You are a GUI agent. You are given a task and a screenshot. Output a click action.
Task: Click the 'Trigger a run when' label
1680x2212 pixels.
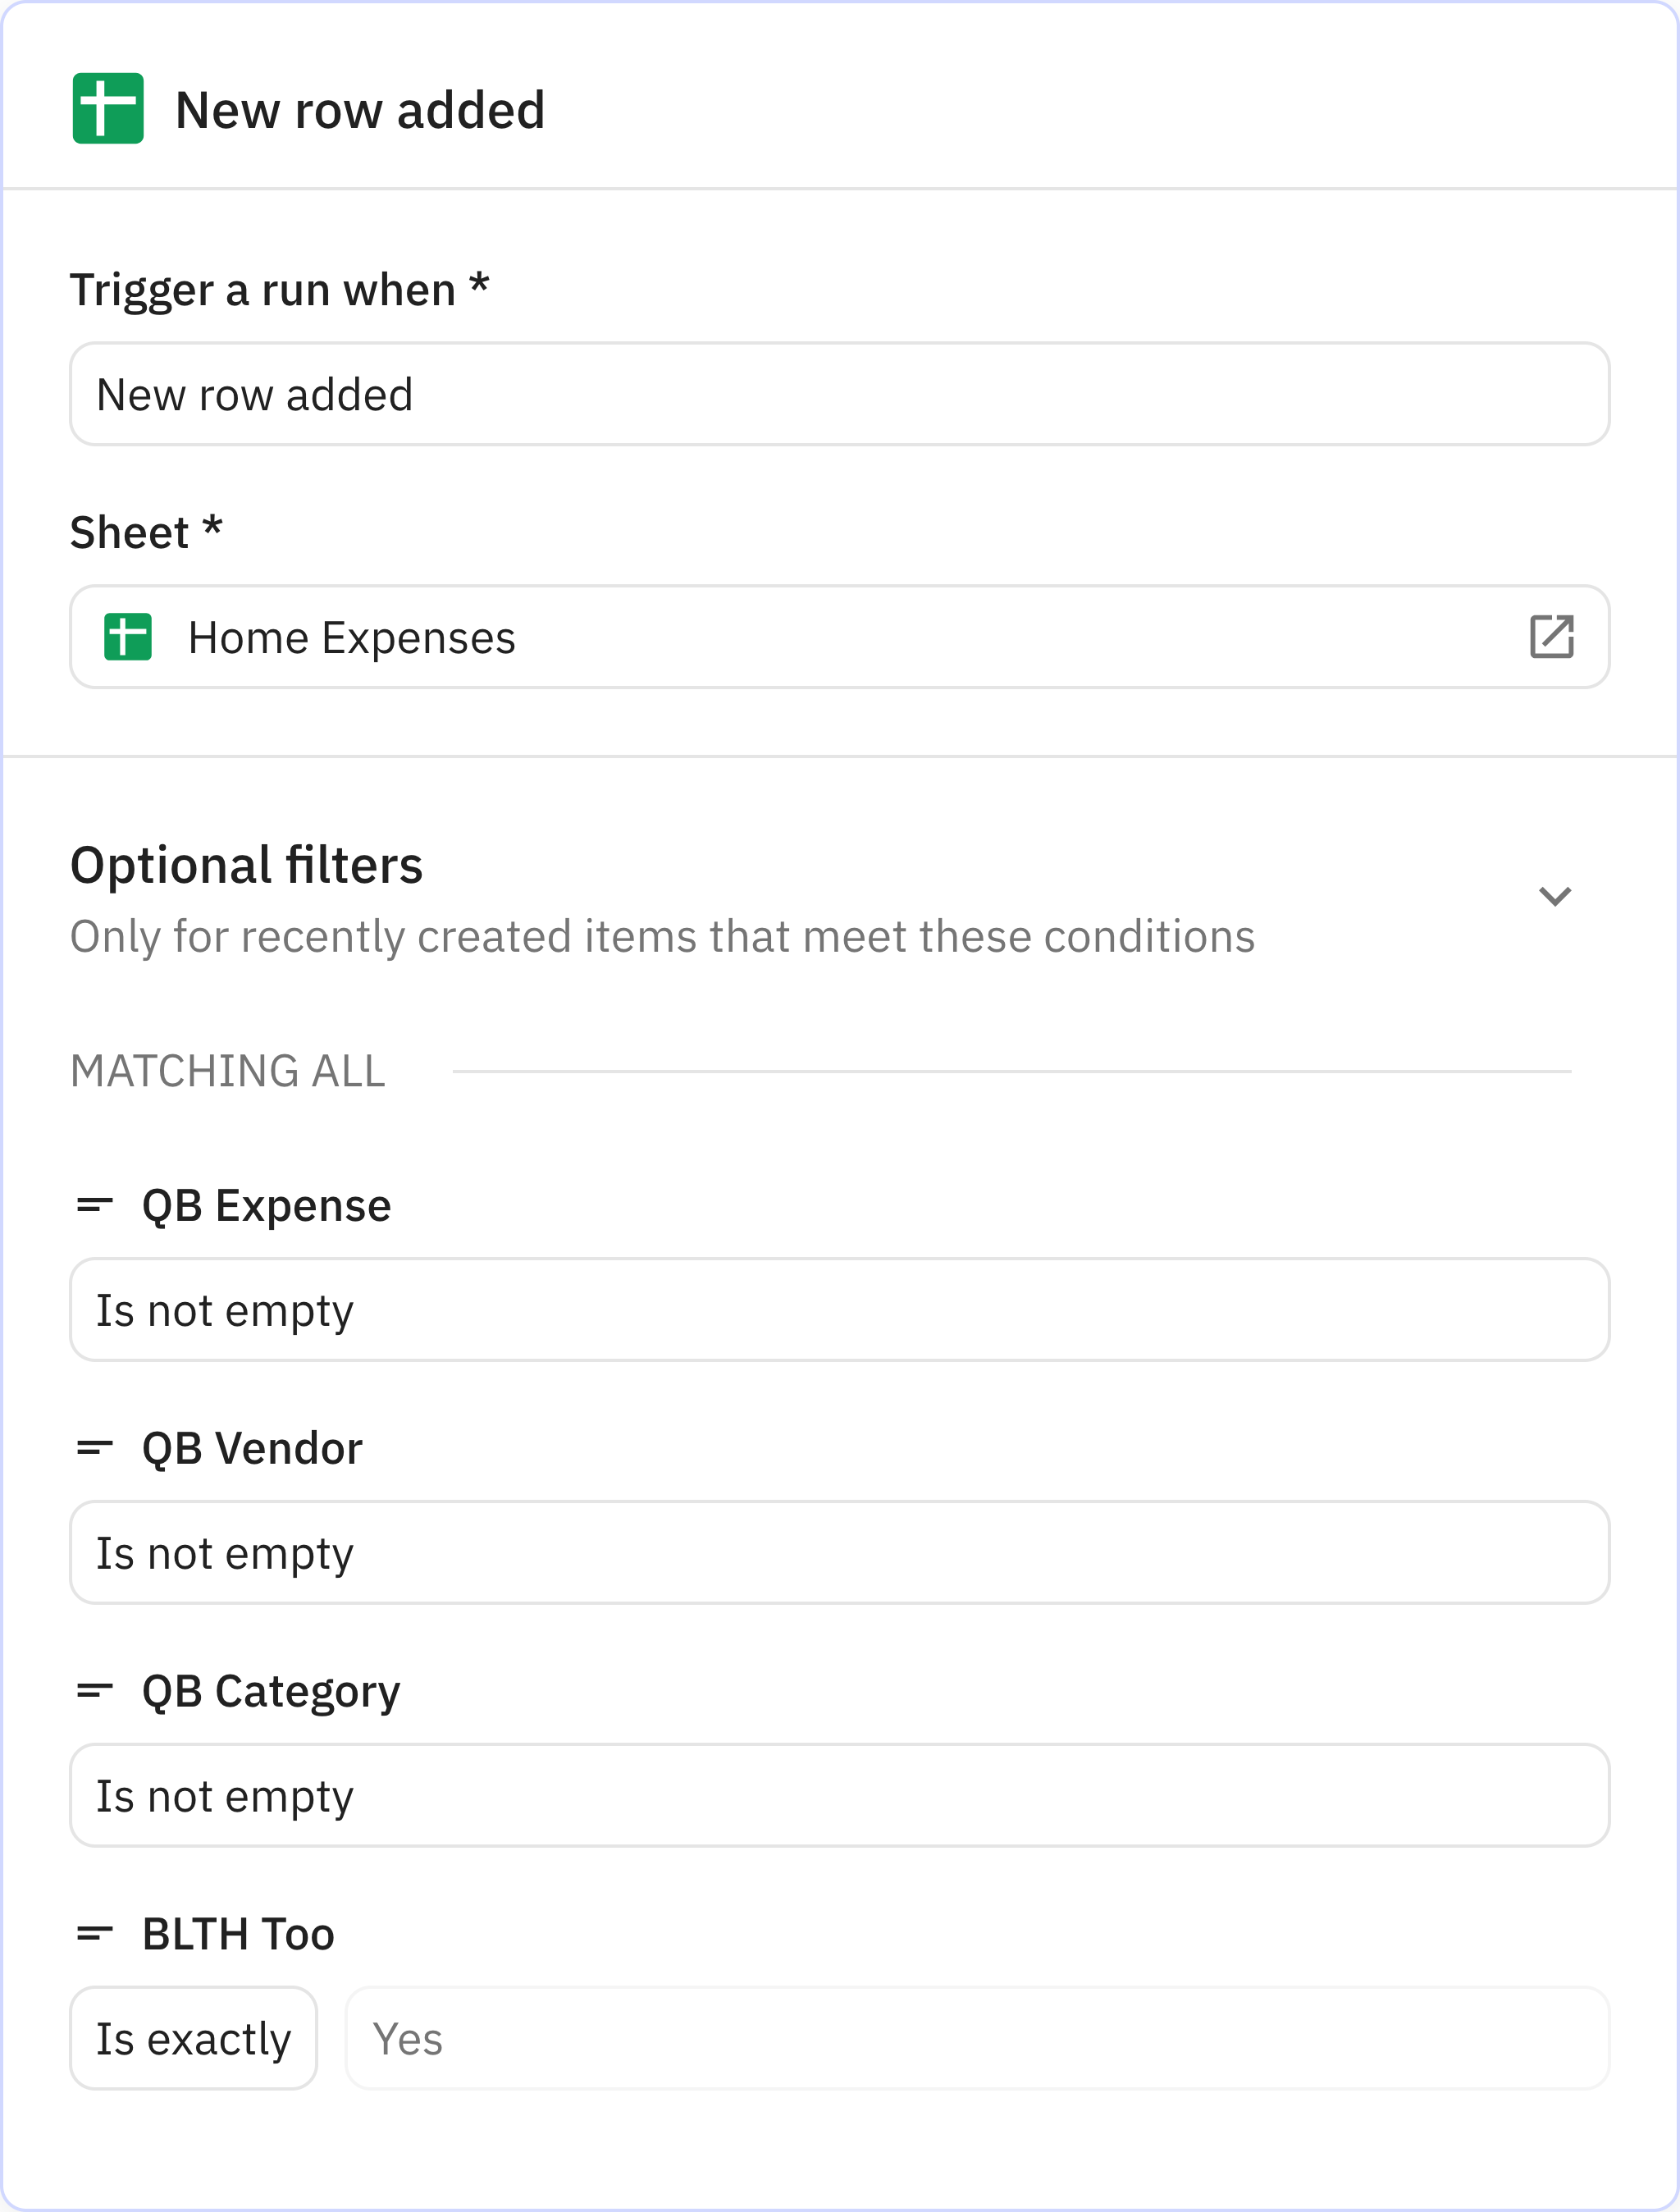(280, 287)
